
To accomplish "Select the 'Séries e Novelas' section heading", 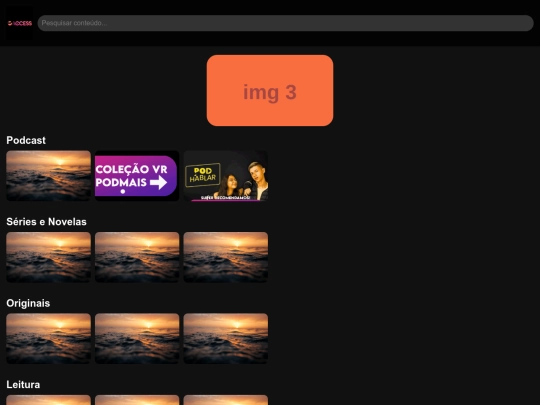I will [46, 222].
